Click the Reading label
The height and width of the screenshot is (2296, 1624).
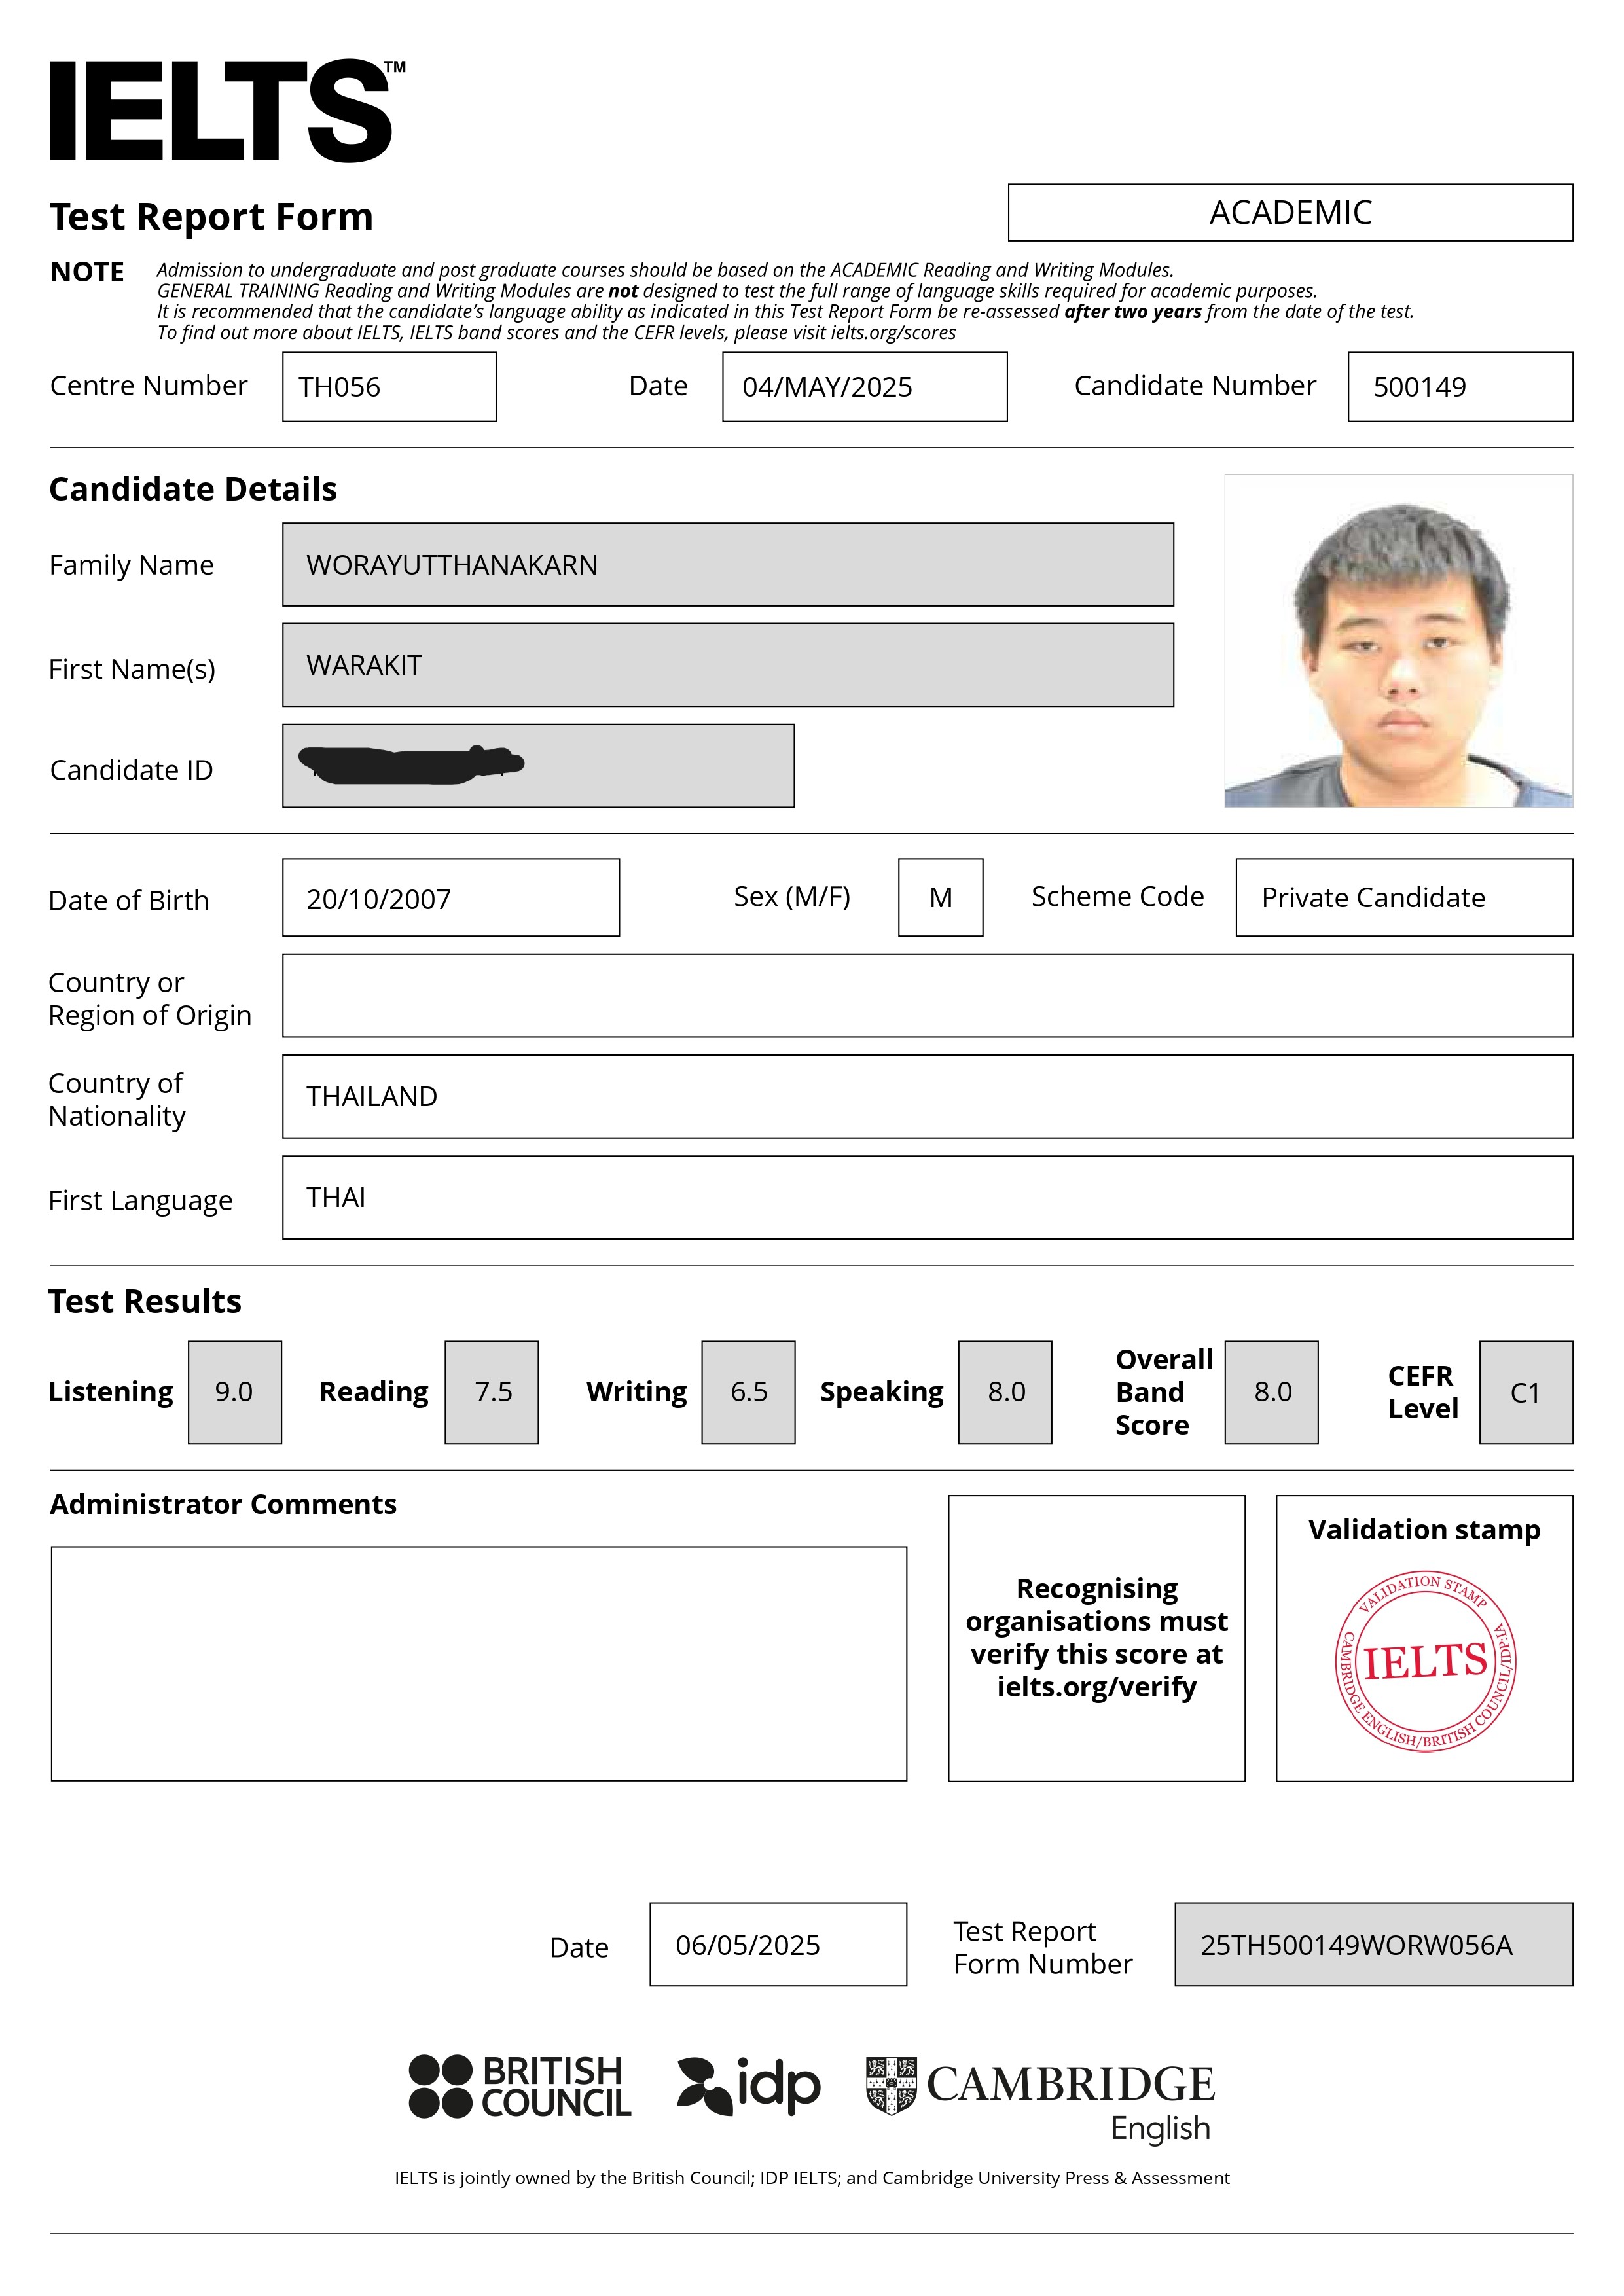(x=373, y=1392)
